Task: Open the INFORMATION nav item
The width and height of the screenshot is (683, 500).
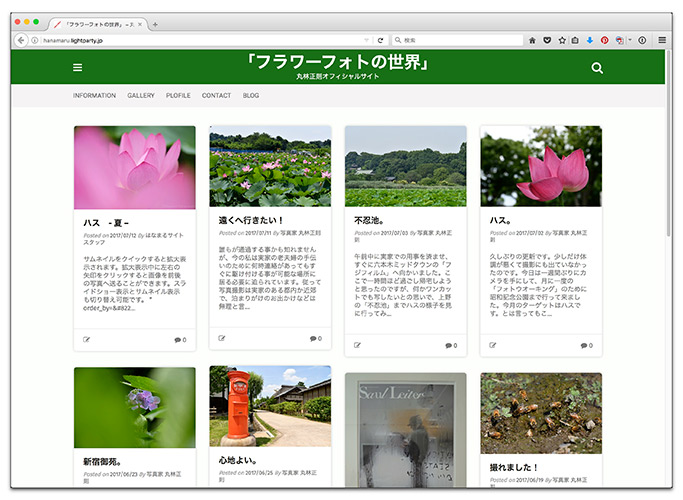Action: tap(95, 95)
